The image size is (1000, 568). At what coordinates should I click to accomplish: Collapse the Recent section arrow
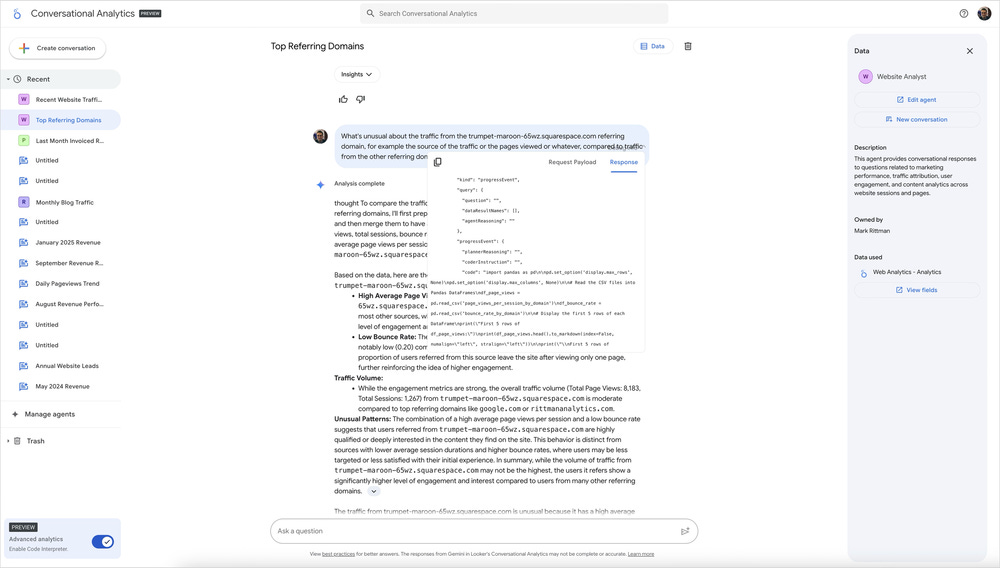tap(8, 79)
